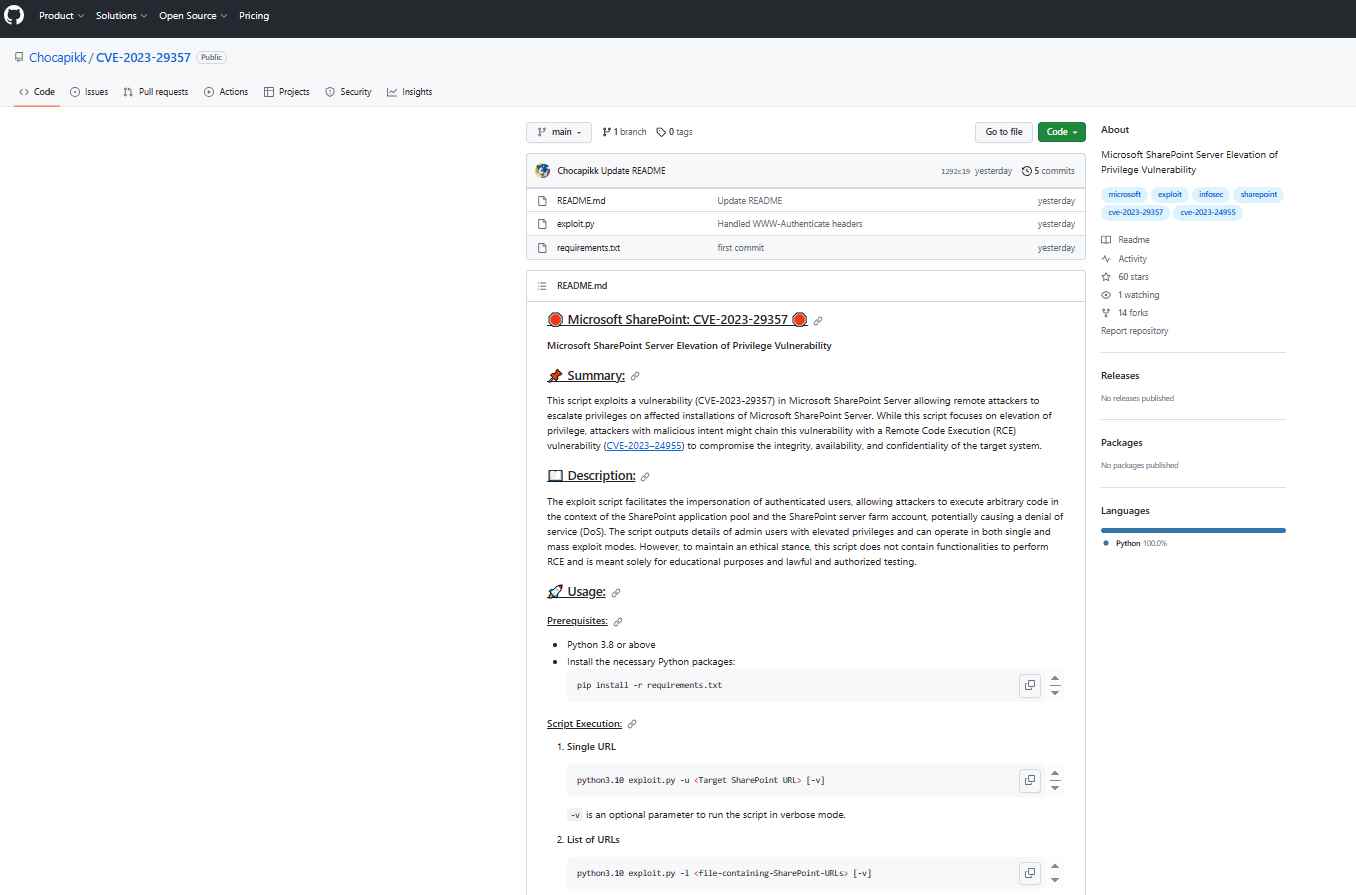The image size is (1356, 895).
Task: Expand the Open Source menu
Action: (193, 16)
